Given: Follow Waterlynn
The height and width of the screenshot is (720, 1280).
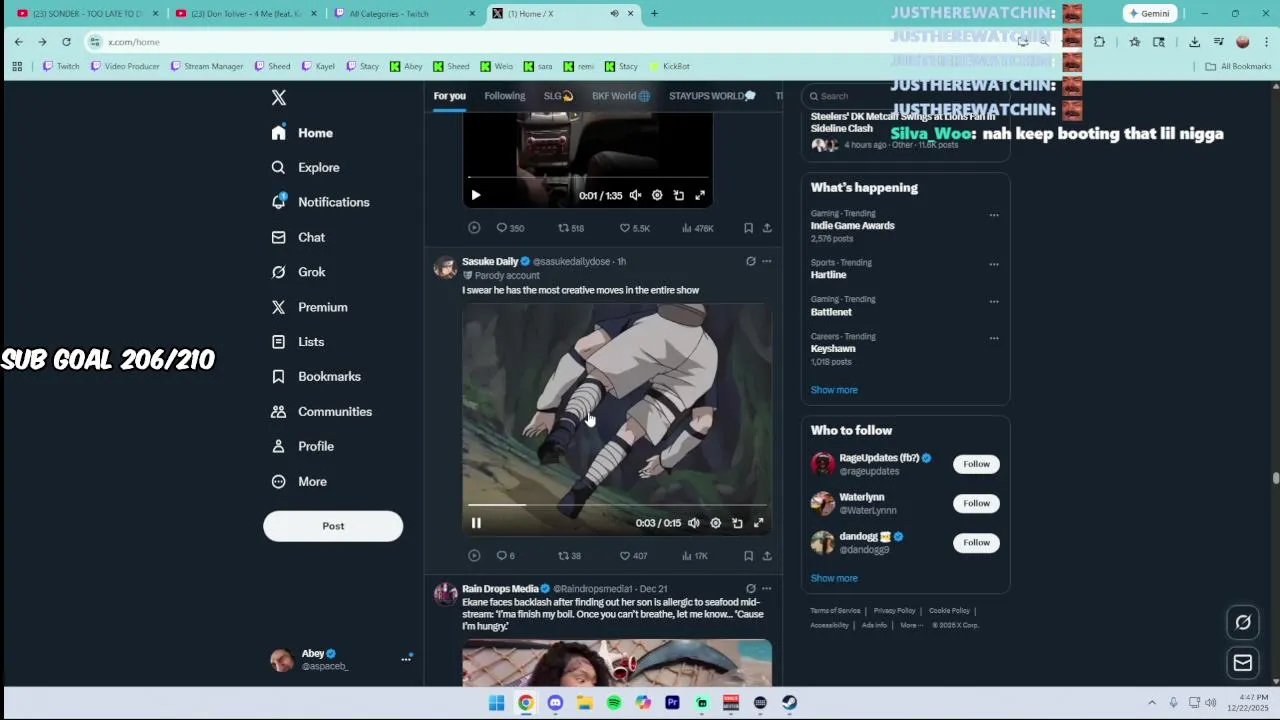Looking at the screenshot, I should [976, 503].
